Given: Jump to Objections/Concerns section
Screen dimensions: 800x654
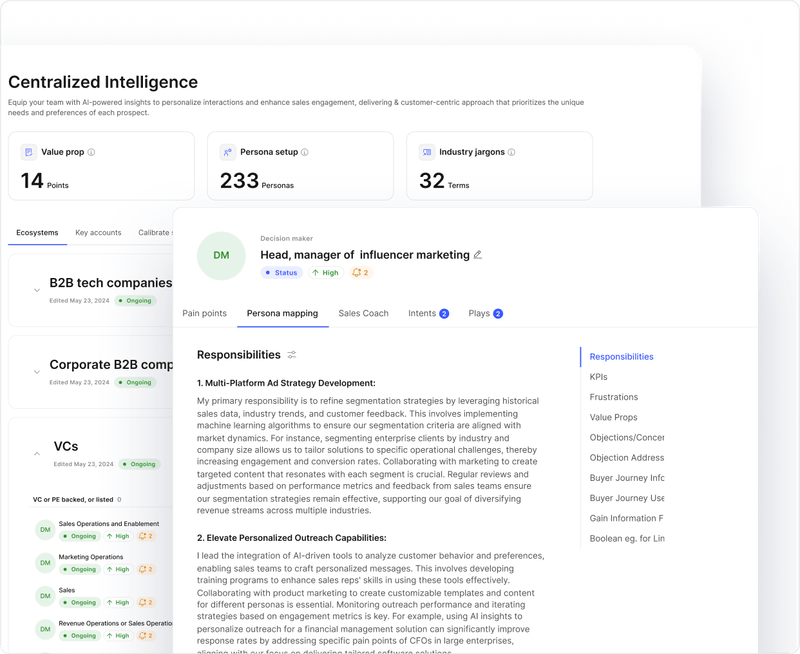Looking at the screenshot, I should coord(627,438).
